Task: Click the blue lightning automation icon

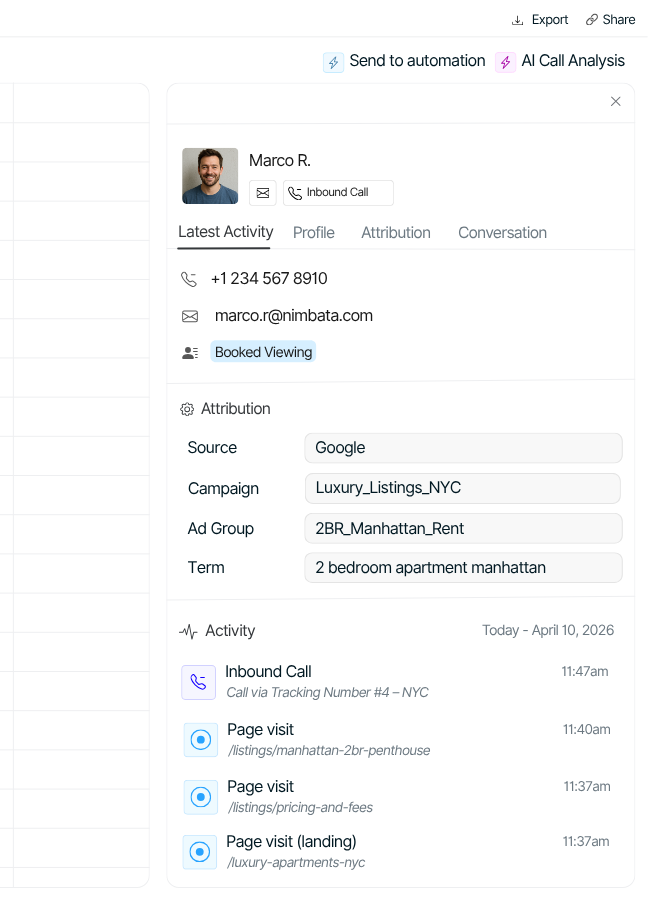Action: coord(334,62)
